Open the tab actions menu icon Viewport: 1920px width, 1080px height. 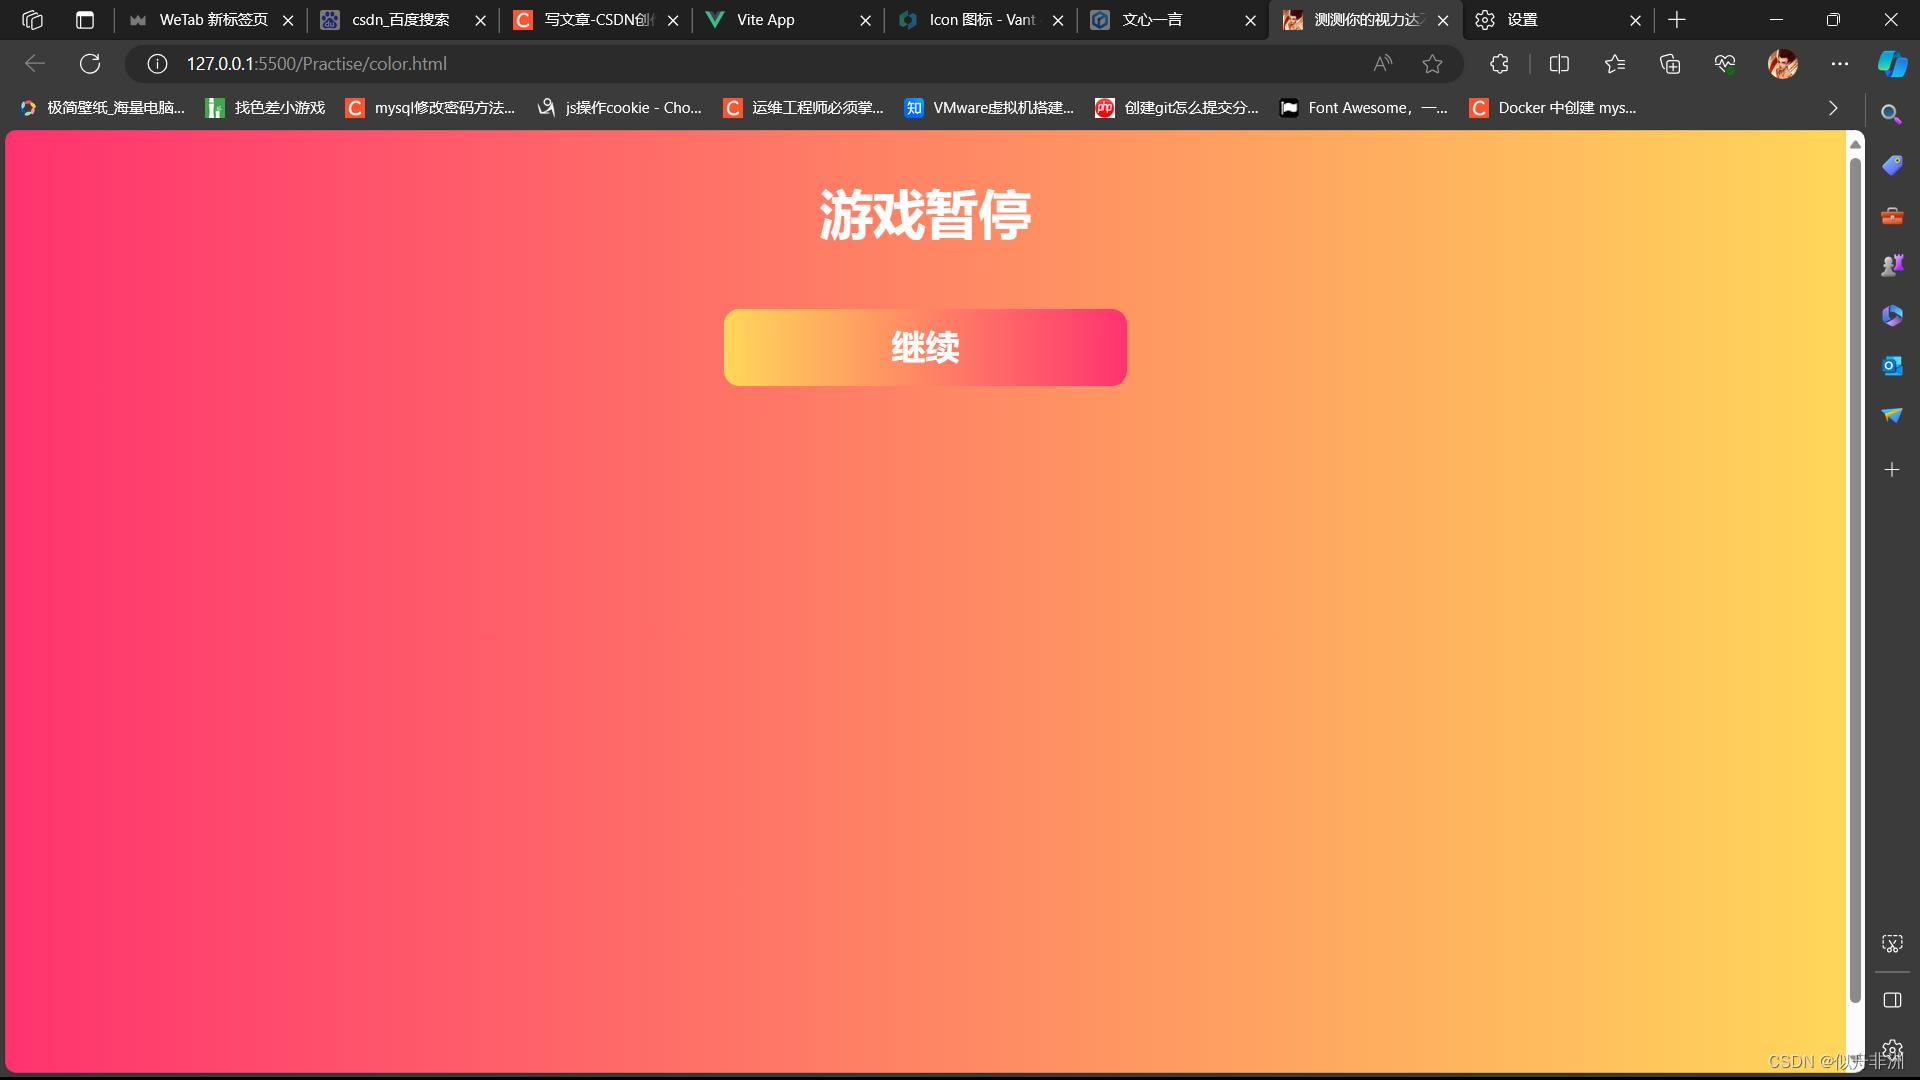[x=85, y=20]
